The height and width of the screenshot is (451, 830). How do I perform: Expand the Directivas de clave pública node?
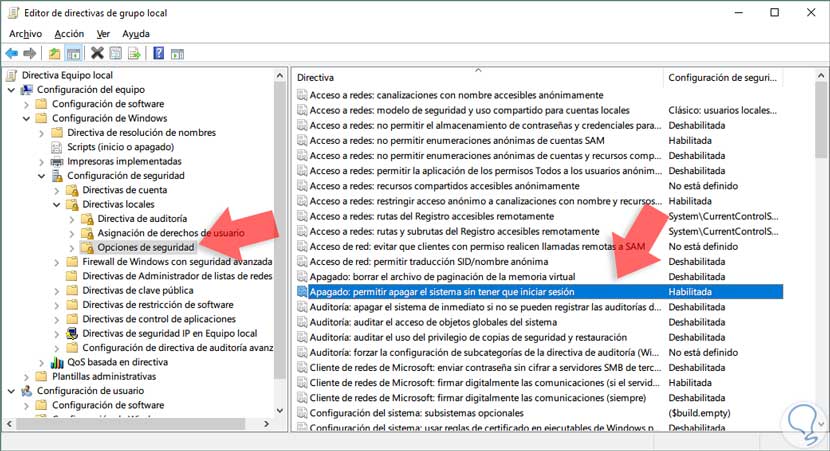(57, 291)
